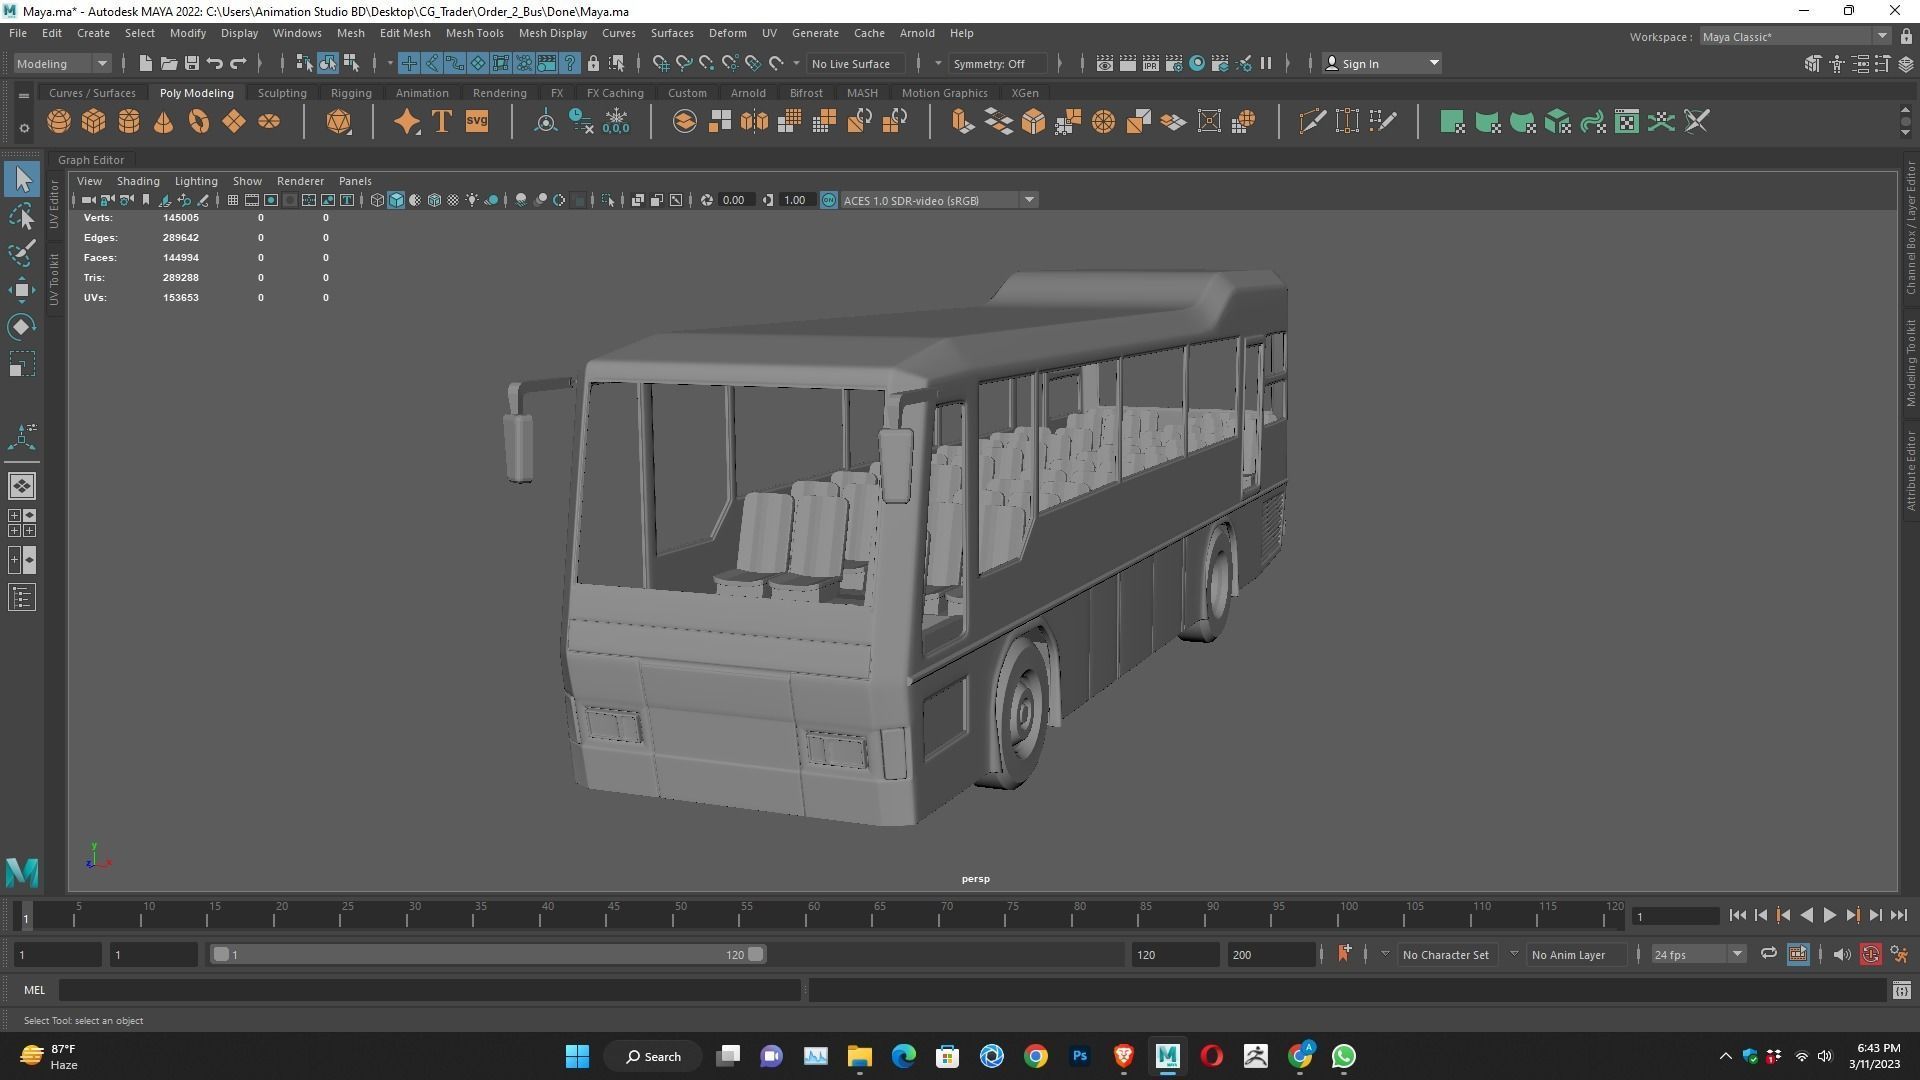
Task: Click the time range slider bar
Action: (x=487, y=954)
